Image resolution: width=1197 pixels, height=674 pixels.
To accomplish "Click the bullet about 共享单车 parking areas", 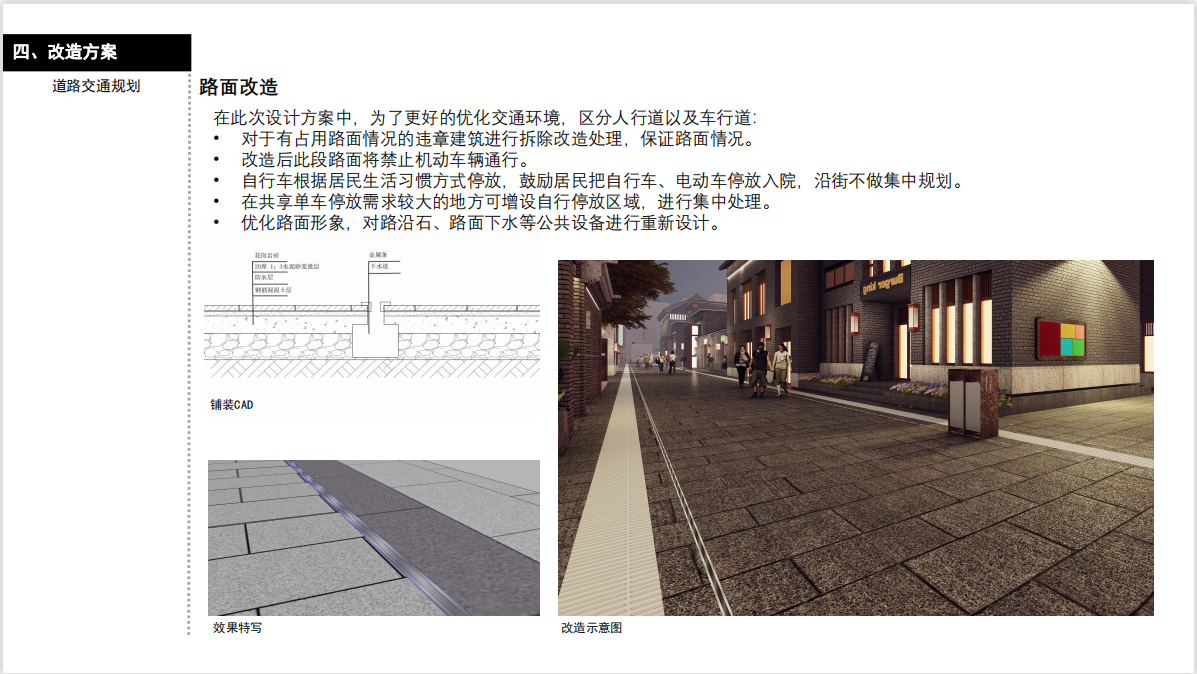I will tap(506, 202).
